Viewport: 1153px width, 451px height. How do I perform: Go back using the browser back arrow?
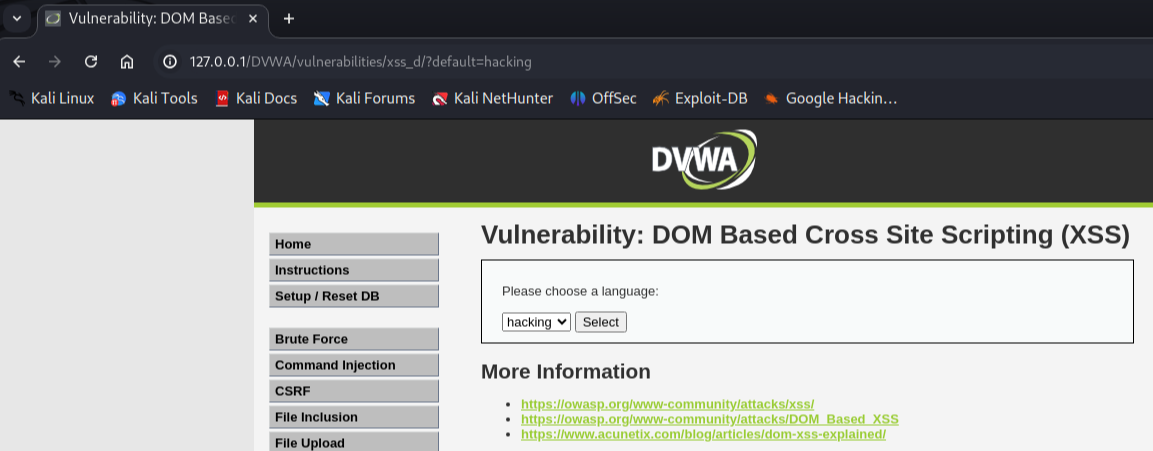click(x=19, y=62)
